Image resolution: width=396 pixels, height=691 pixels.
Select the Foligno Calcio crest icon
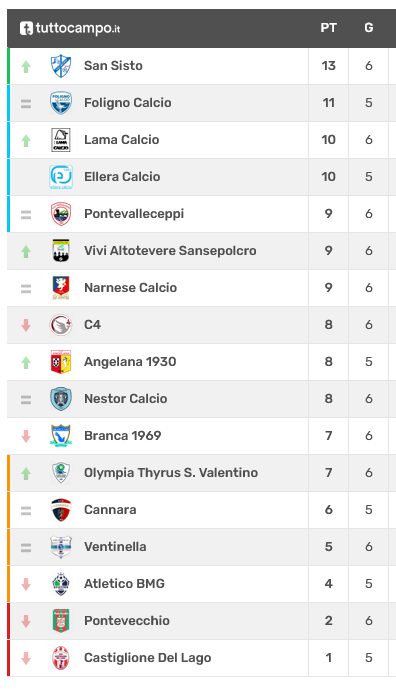[61, 103]
